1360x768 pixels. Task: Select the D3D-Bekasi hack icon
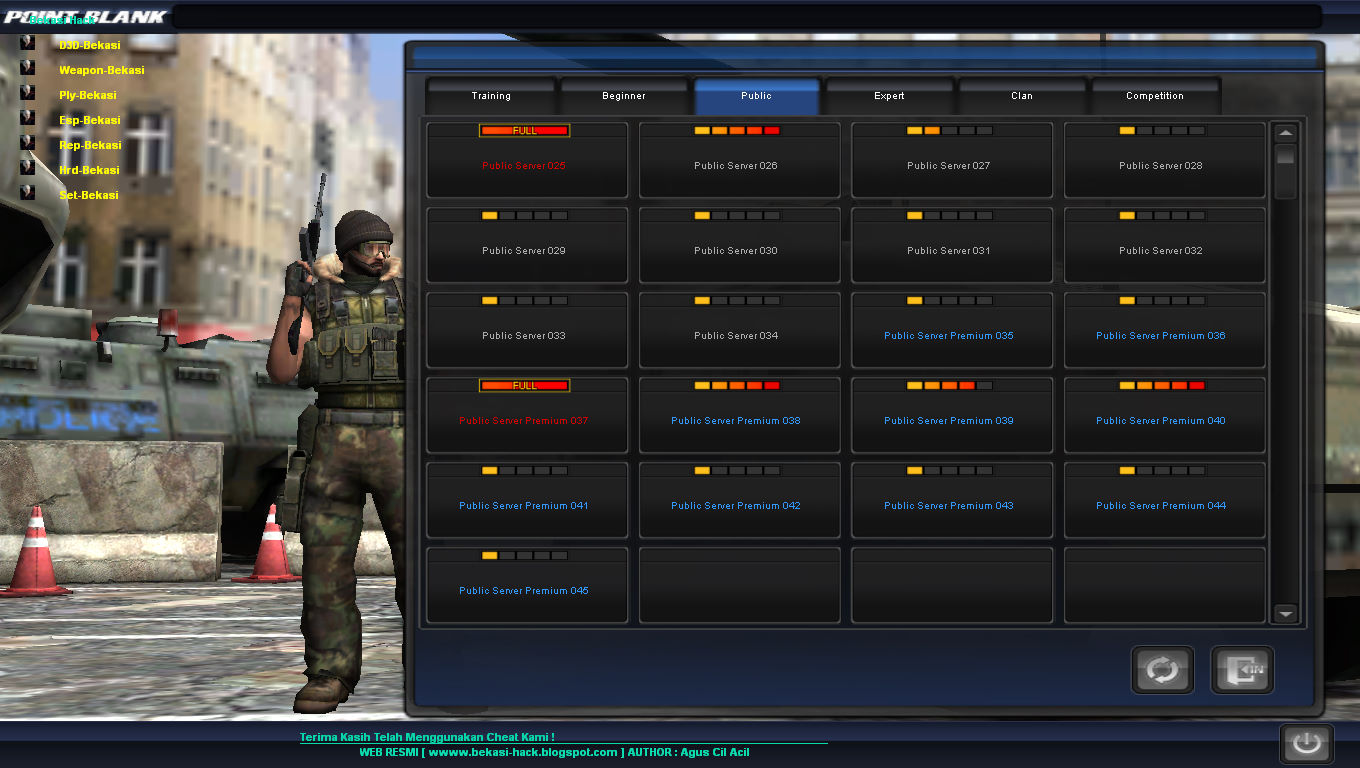point(25,44)
